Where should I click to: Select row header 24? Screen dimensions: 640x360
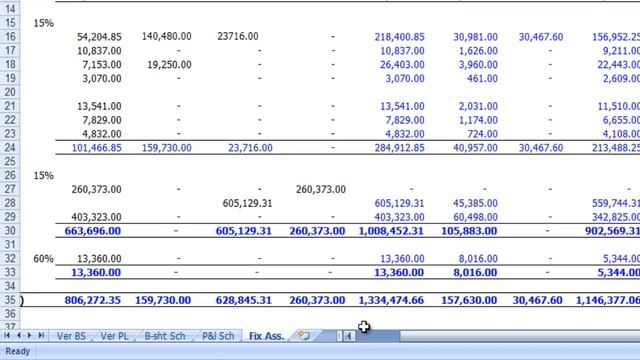[10, 148]
